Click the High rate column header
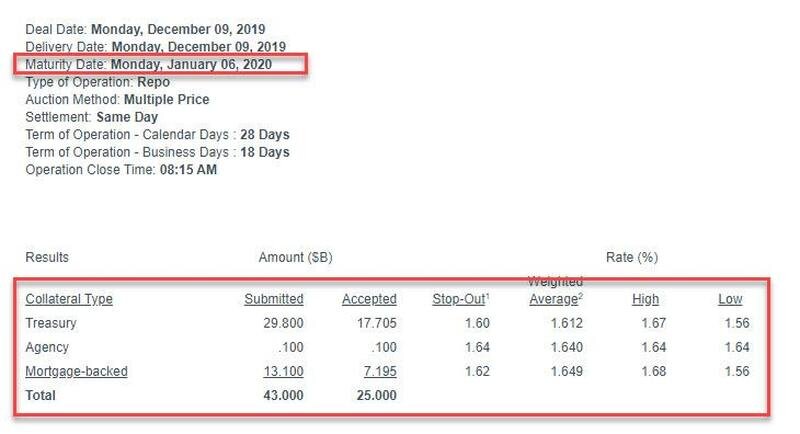The image size is (800, 434). pyautogui.click(x=645, y=299)
